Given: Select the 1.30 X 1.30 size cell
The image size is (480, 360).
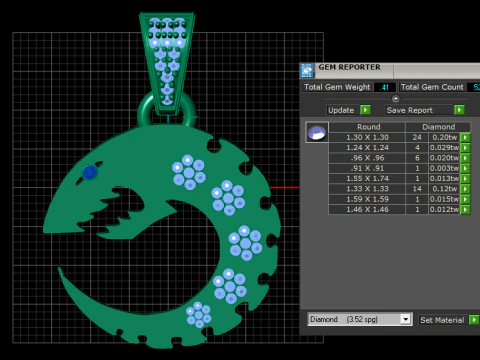Looking at the screenshot, I should pos(367,137).
